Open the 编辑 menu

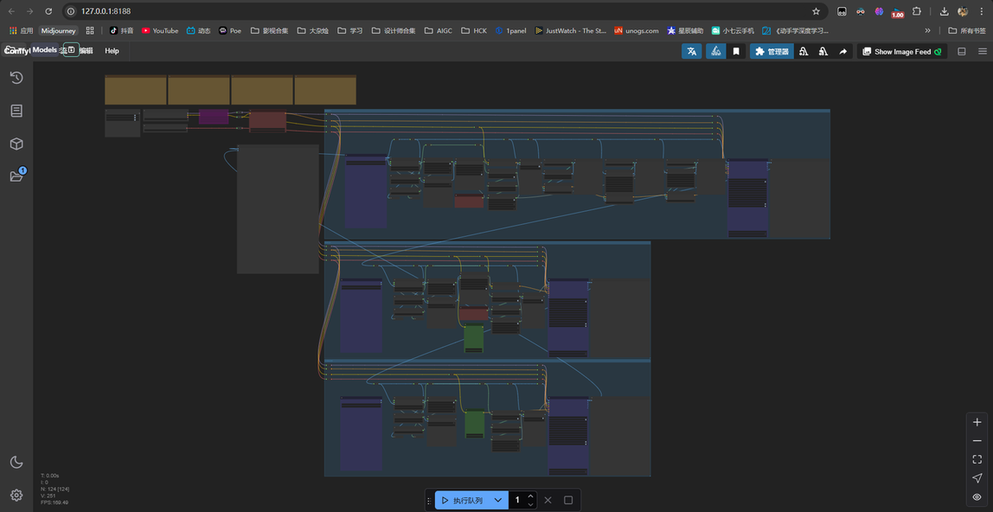[87, 51]
